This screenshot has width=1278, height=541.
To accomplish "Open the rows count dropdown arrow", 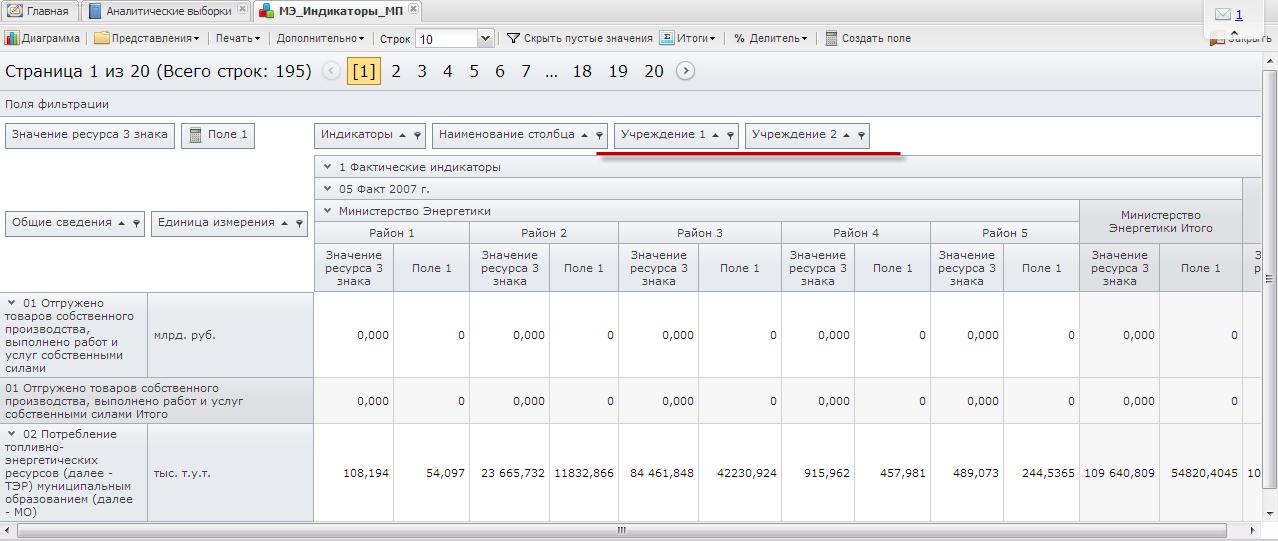I will tap(486, 39).
